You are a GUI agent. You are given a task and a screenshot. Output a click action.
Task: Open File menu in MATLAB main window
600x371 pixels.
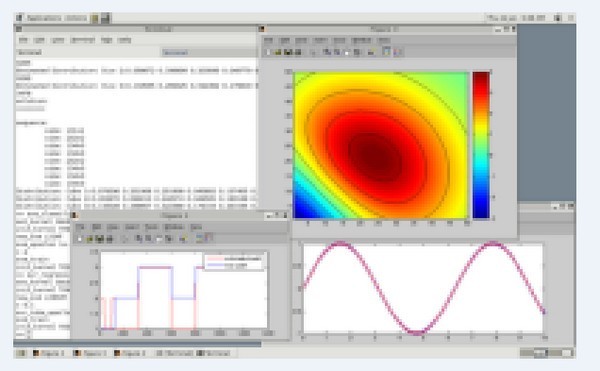coord(23,40)
